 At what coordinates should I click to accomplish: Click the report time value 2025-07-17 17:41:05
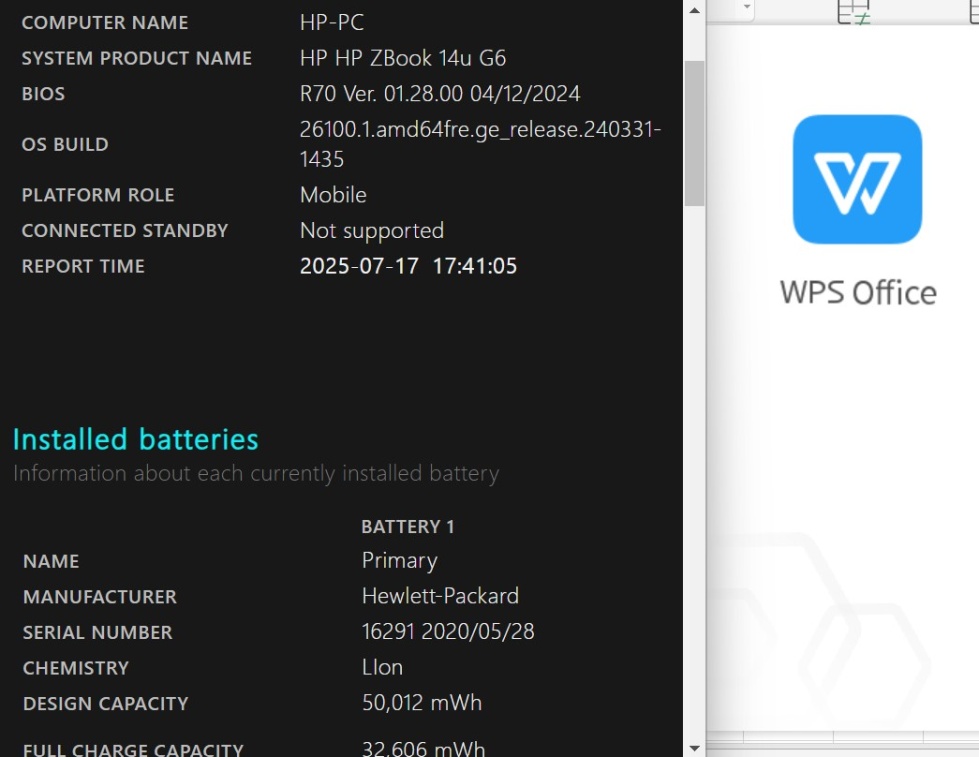click(x=408, y=266)
